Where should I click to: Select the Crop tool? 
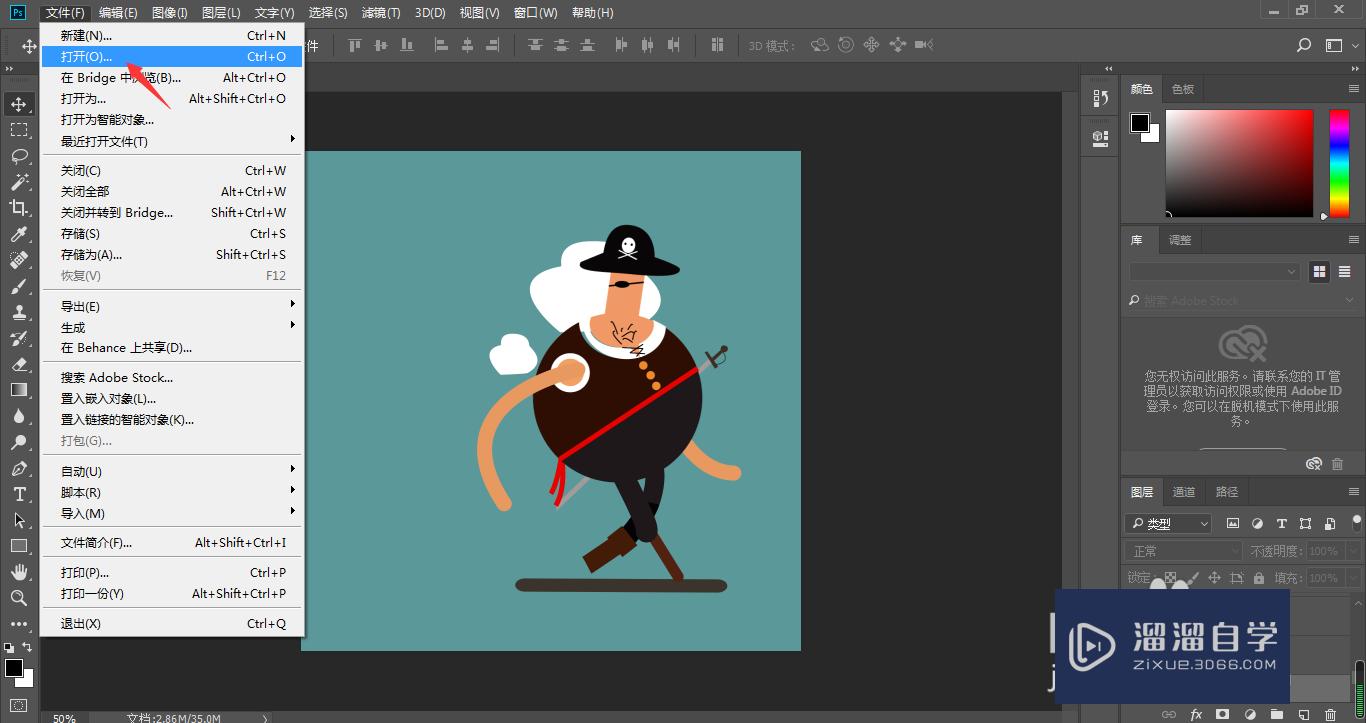click(x=19, y=208)
